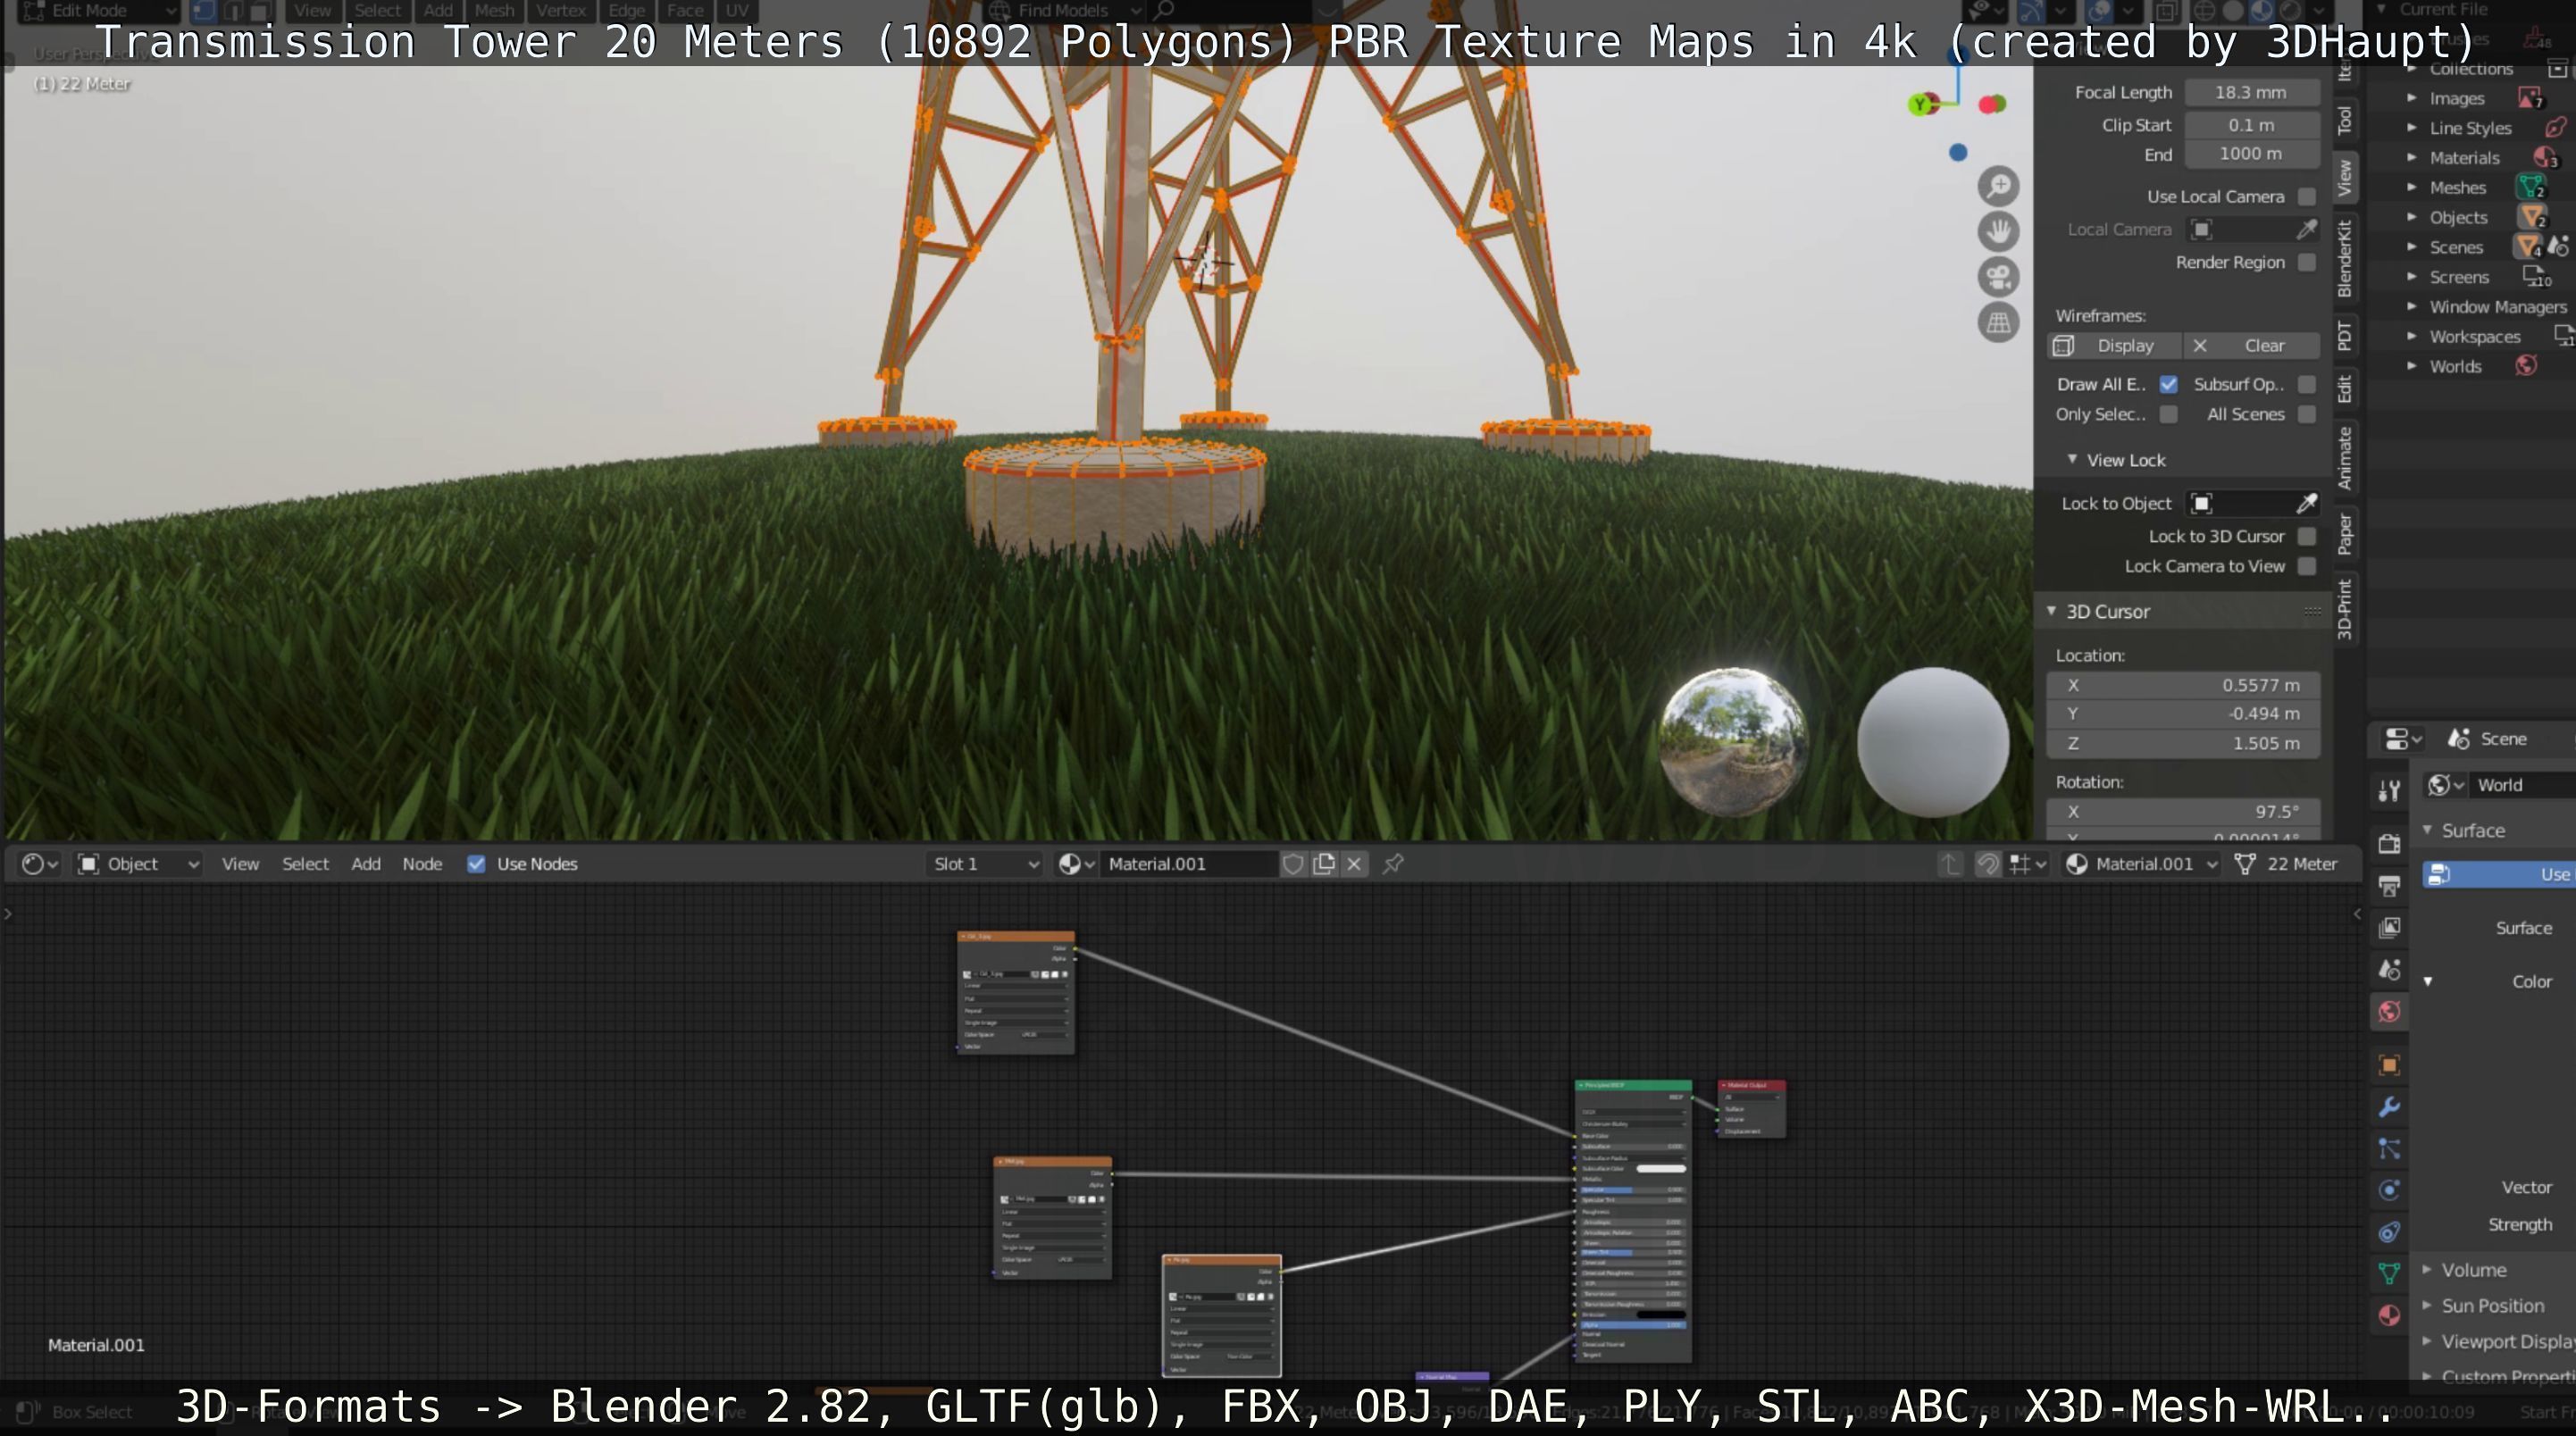The image size is (2576, 1436).
Task: Click the Images datablock icon in outliner
Action: [x=2529, y=98]
